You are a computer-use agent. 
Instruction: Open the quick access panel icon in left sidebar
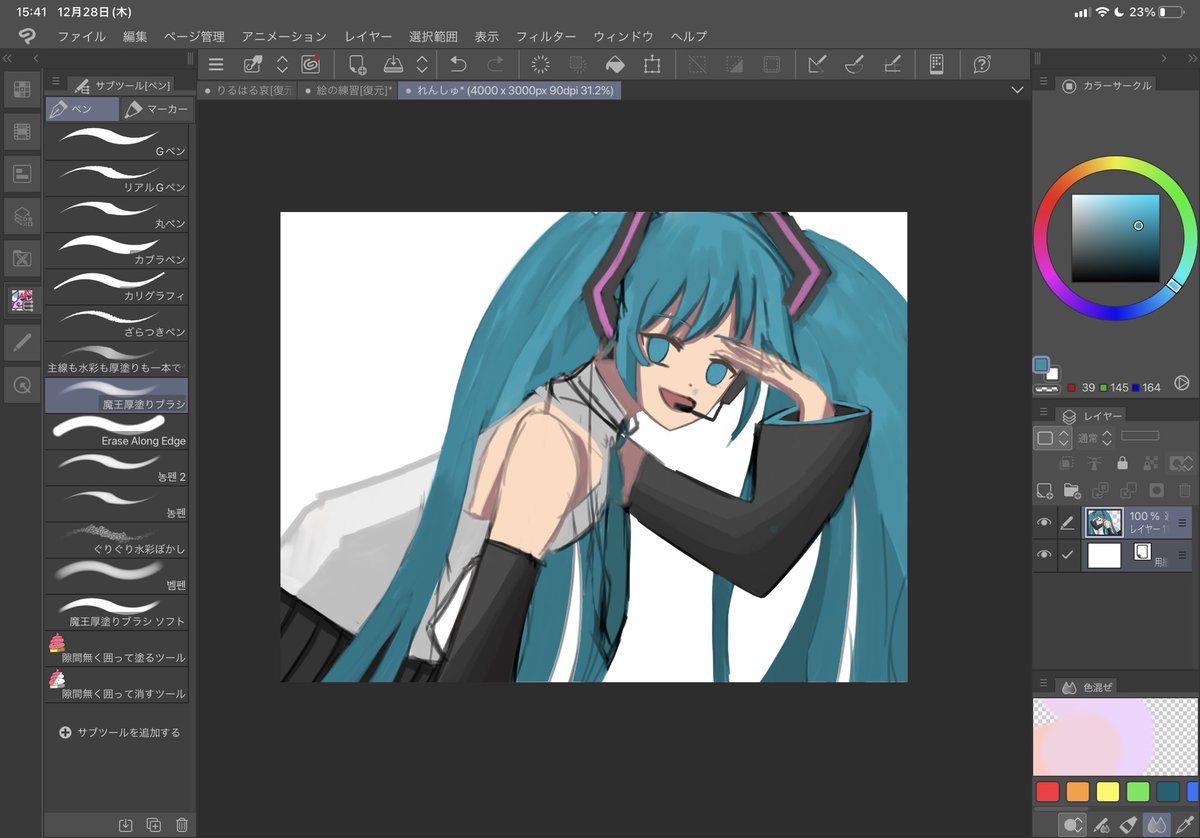(21, 90)
